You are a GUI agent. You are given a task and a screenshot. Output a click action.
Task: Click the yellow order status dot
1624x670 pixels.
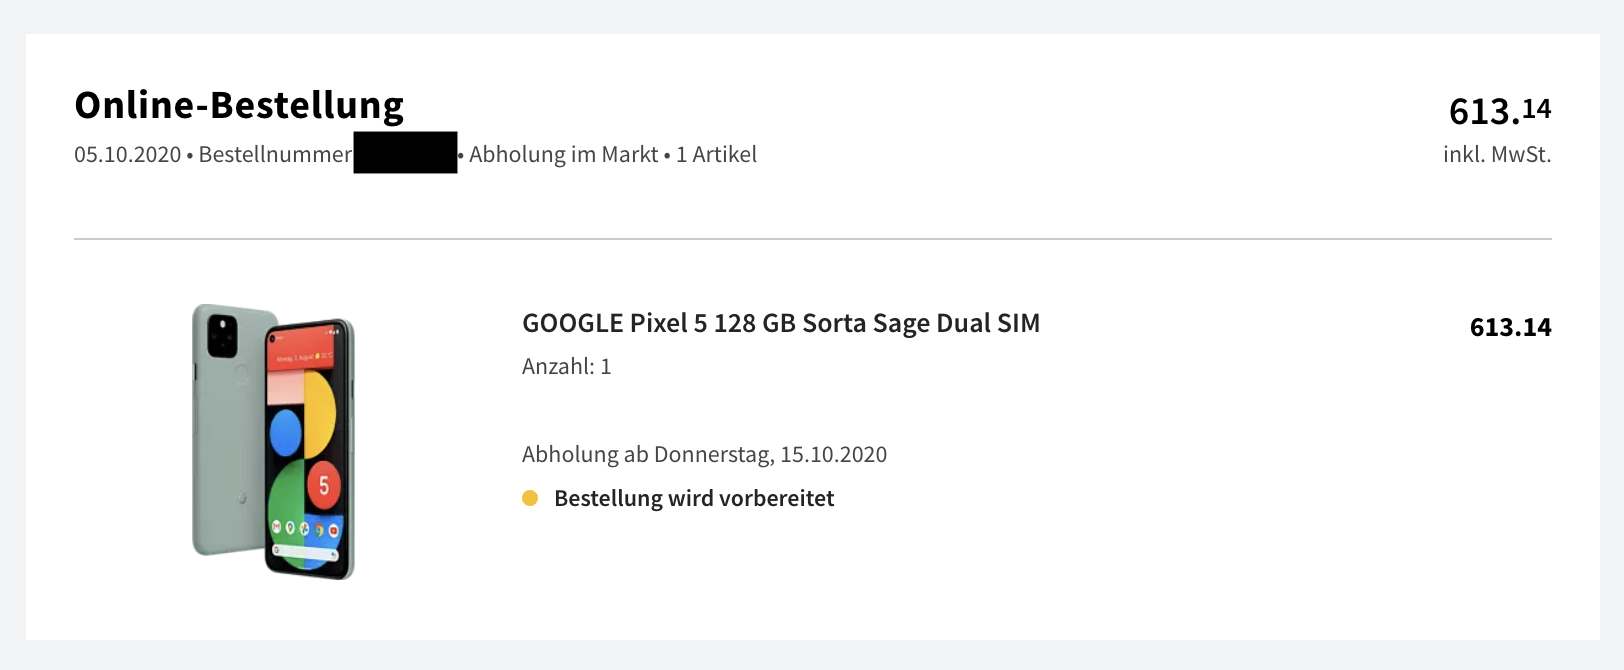point(530,498)
